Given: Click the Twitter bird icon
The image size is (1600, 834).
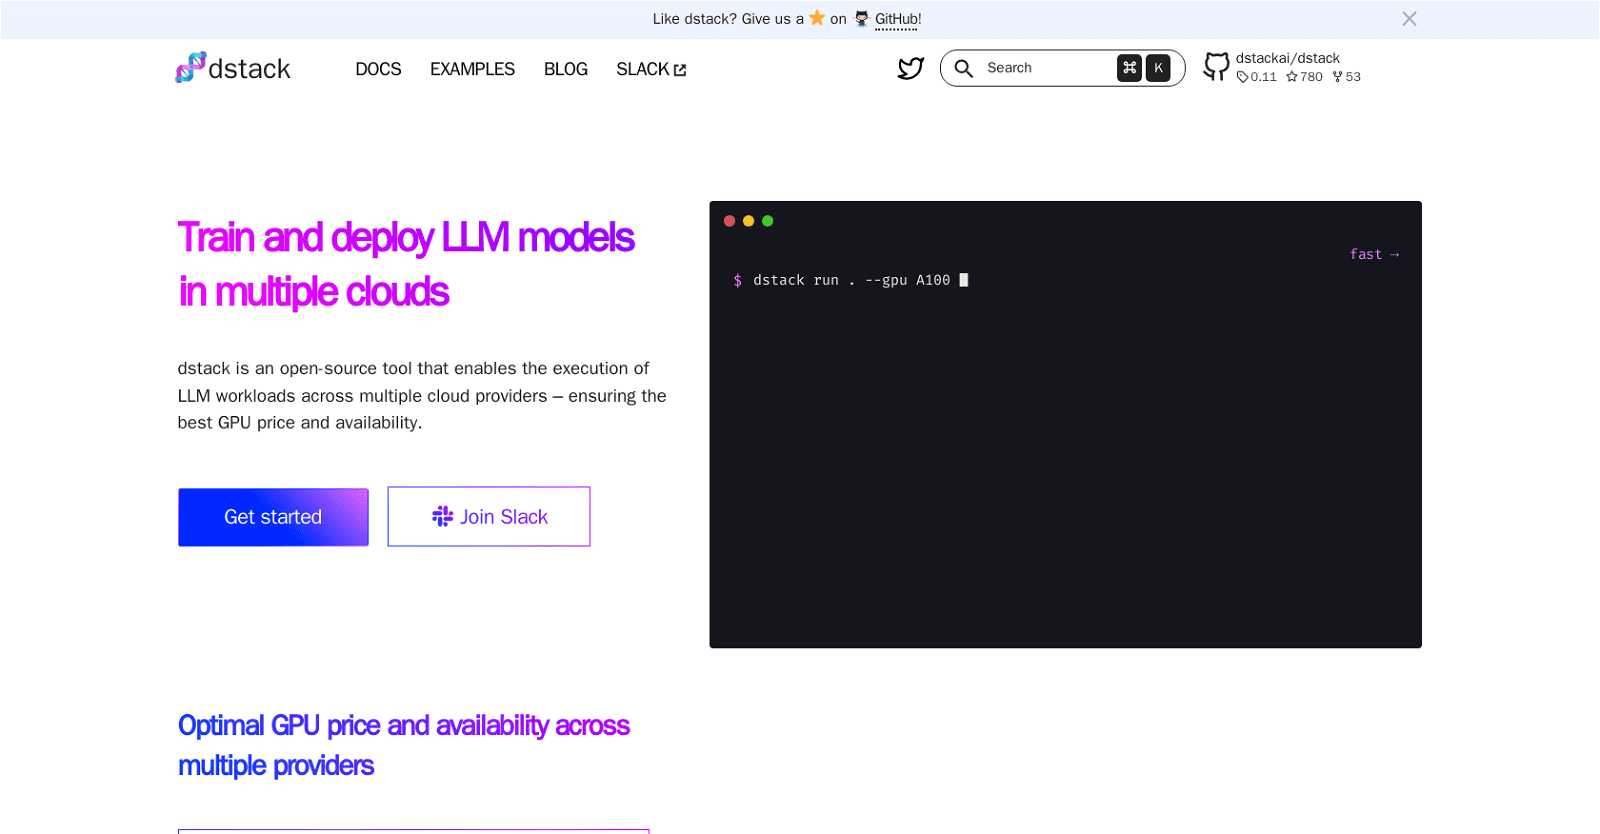Looking at the screenshot, I should point(910,68).
